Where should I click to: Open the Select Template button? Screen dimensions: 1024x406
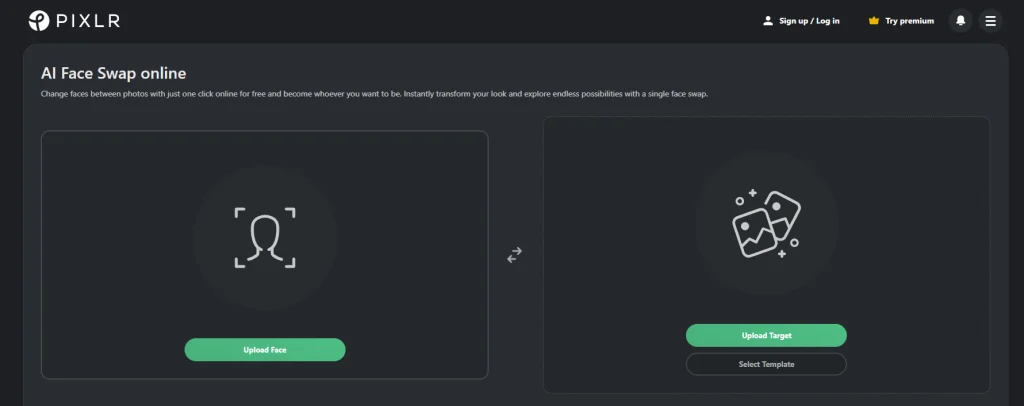pyautogui.click(x=766, y=364)
